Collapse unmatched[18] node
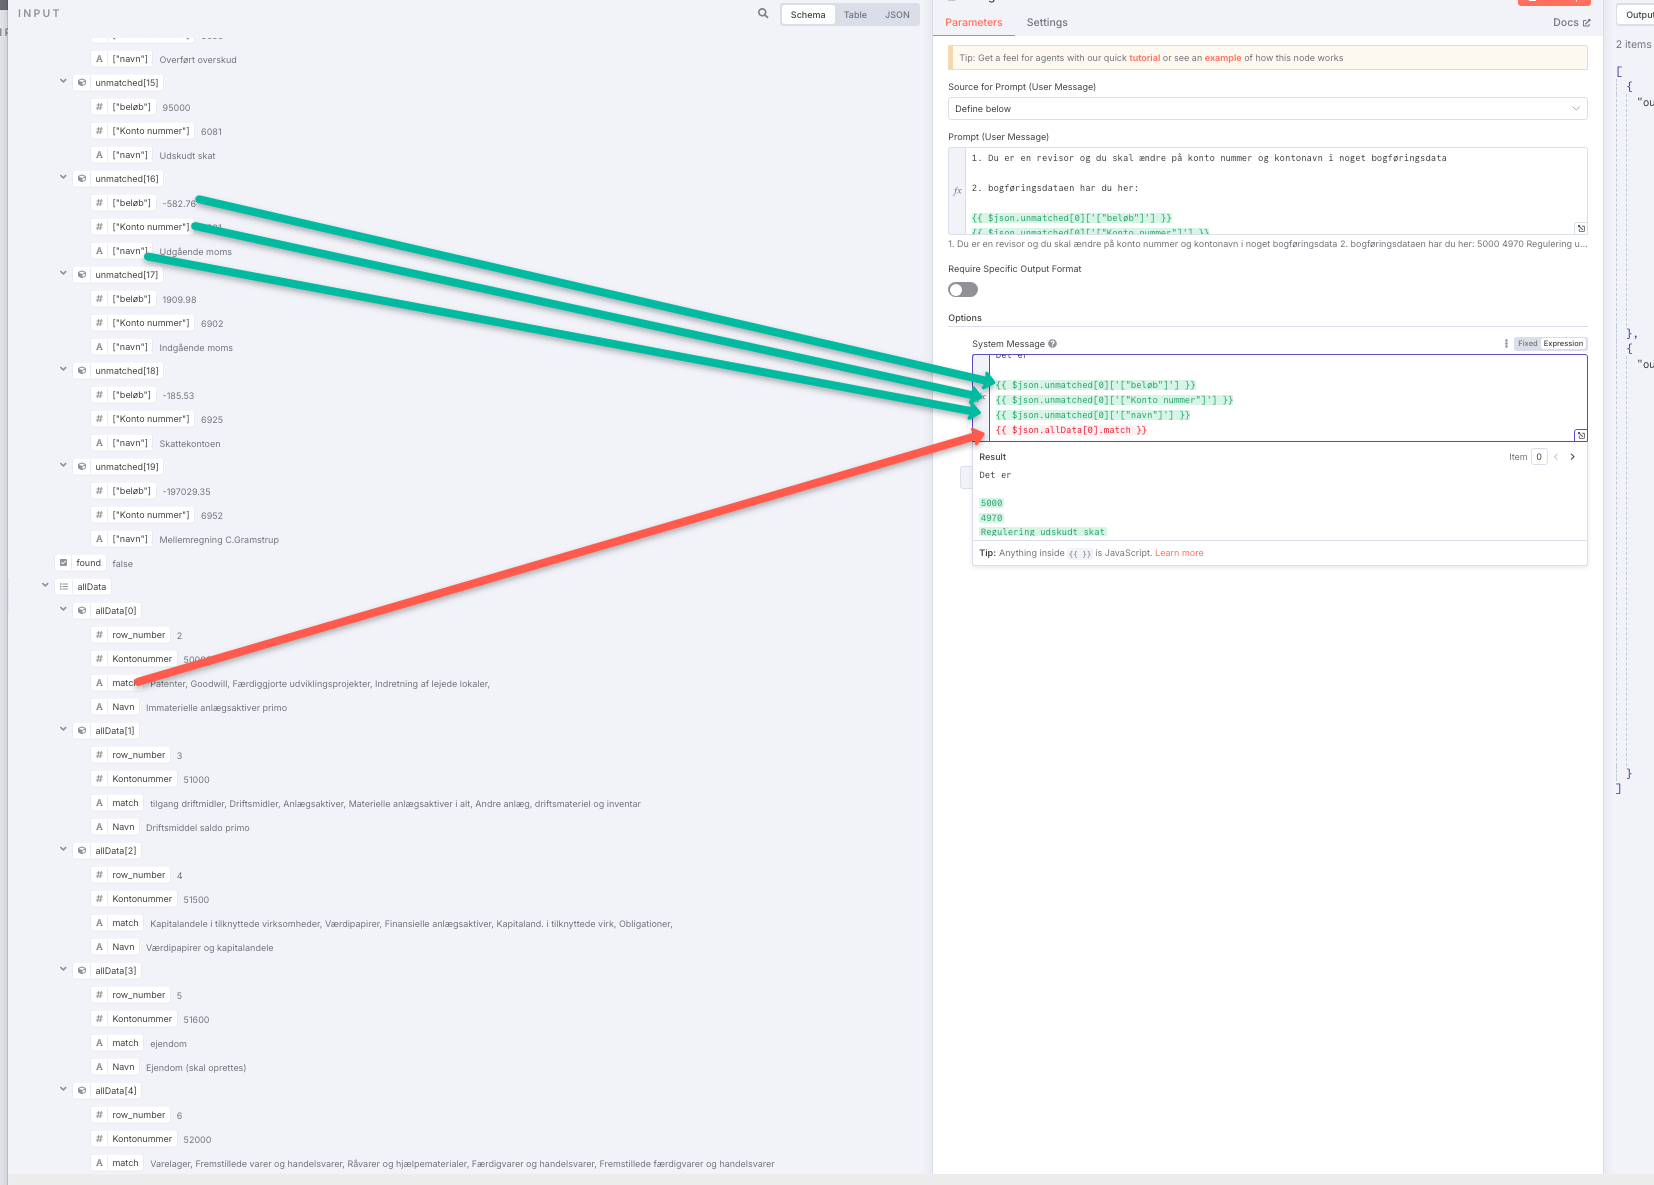Viewport: 1654px width, 1185px height. pos(63,370)
